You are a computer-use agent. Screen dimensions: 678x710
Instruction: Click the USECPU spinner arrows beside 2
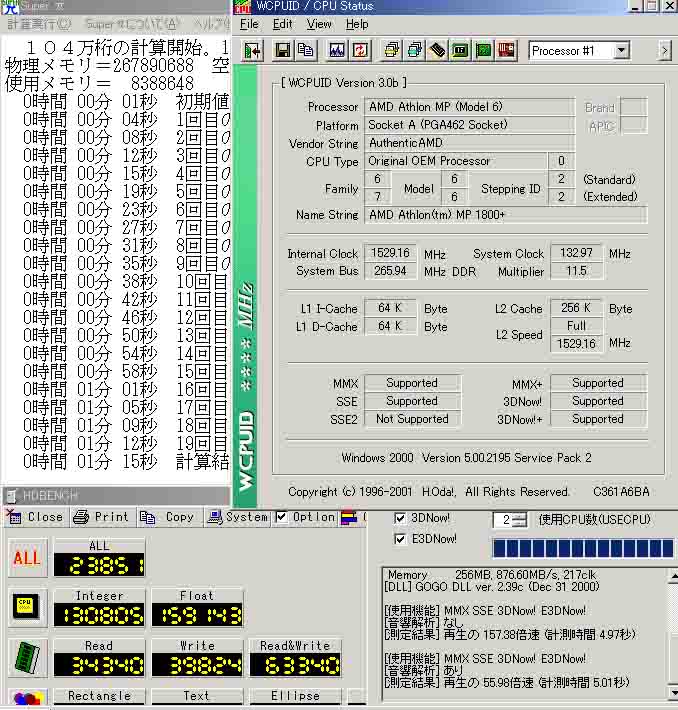pyautogui.click(x=520, y=520)
